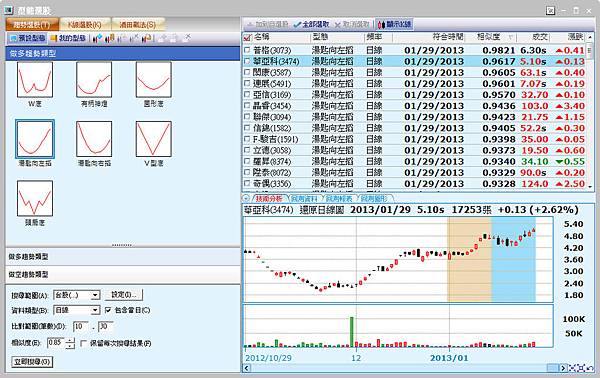Collapse the blue 做多趨勢類型 header bar
The image size is (600, 378).
point(122,54)
